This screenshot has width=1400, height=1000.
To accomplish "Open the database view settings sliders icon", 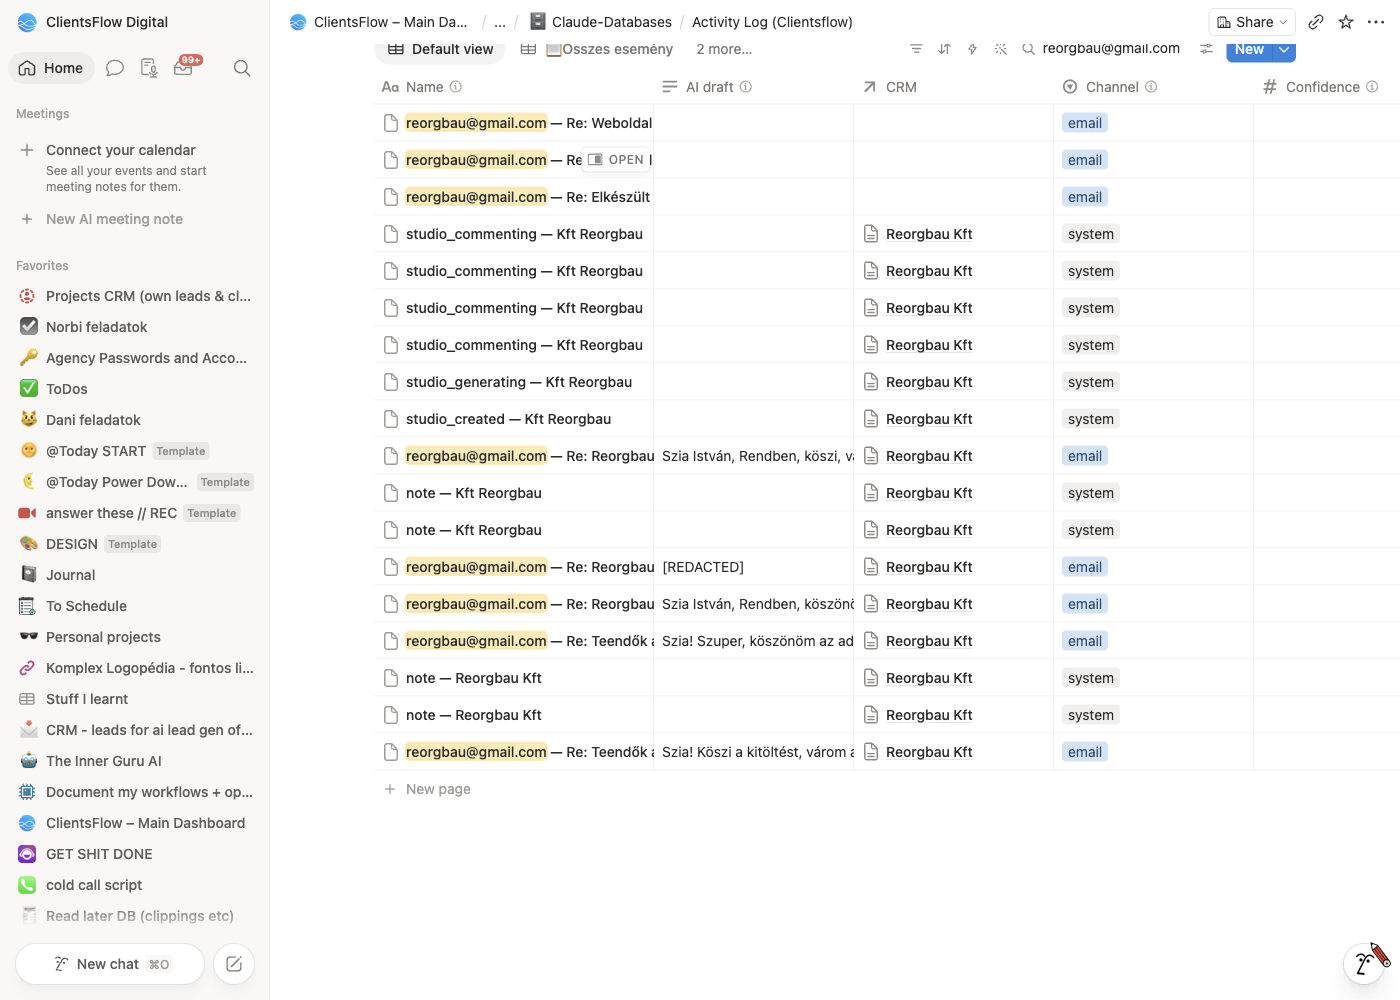I will pos(1207,49).
